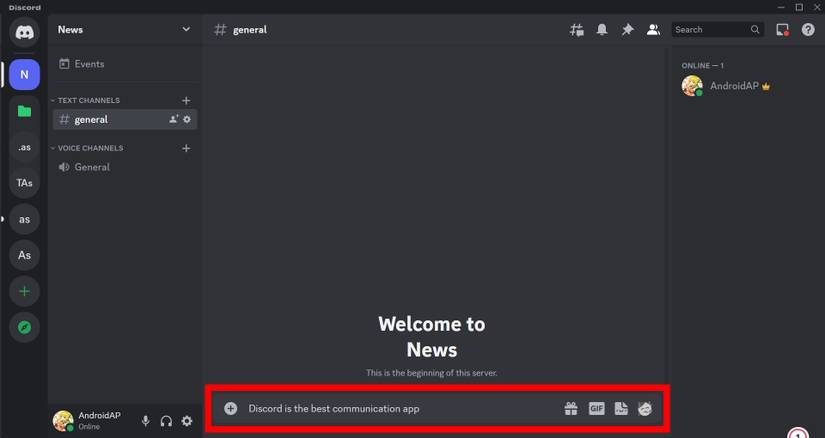This screenshot has width=825, height=438.
Task: Click the Add a Server plus button
Action: click(x=24, y=291)
